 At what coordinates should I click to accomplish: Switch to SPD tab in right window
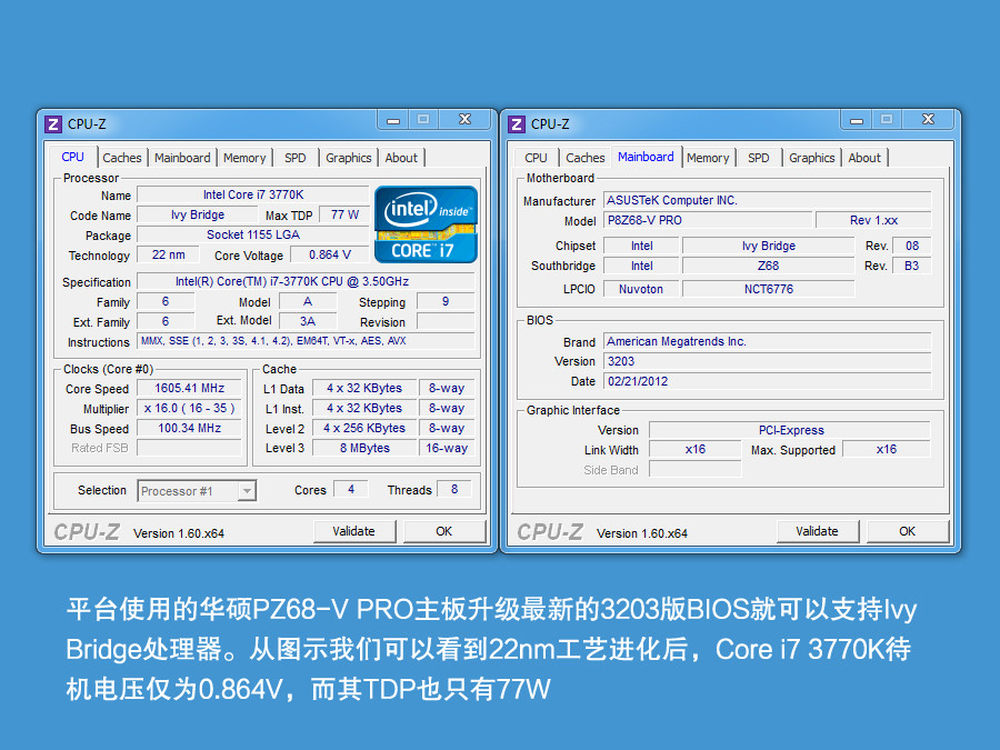click(x=758, y=158)
